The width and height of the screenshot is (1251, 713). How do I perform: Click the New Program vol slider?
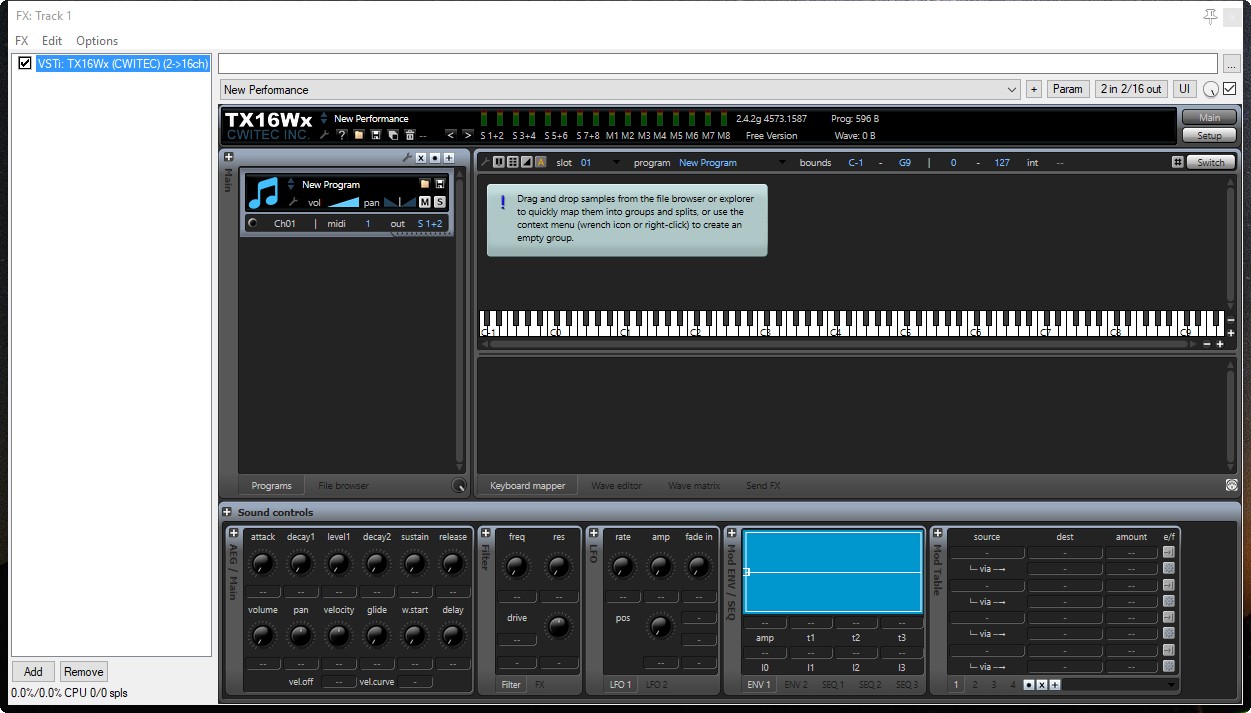tap(343, 202)
